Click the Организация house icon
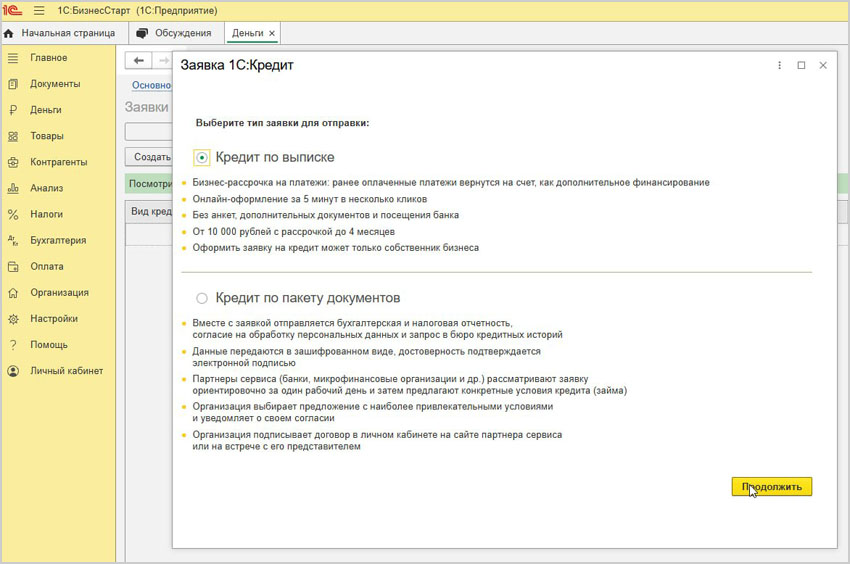The width and height of the screenshot is (850, 564). (13, 293)
